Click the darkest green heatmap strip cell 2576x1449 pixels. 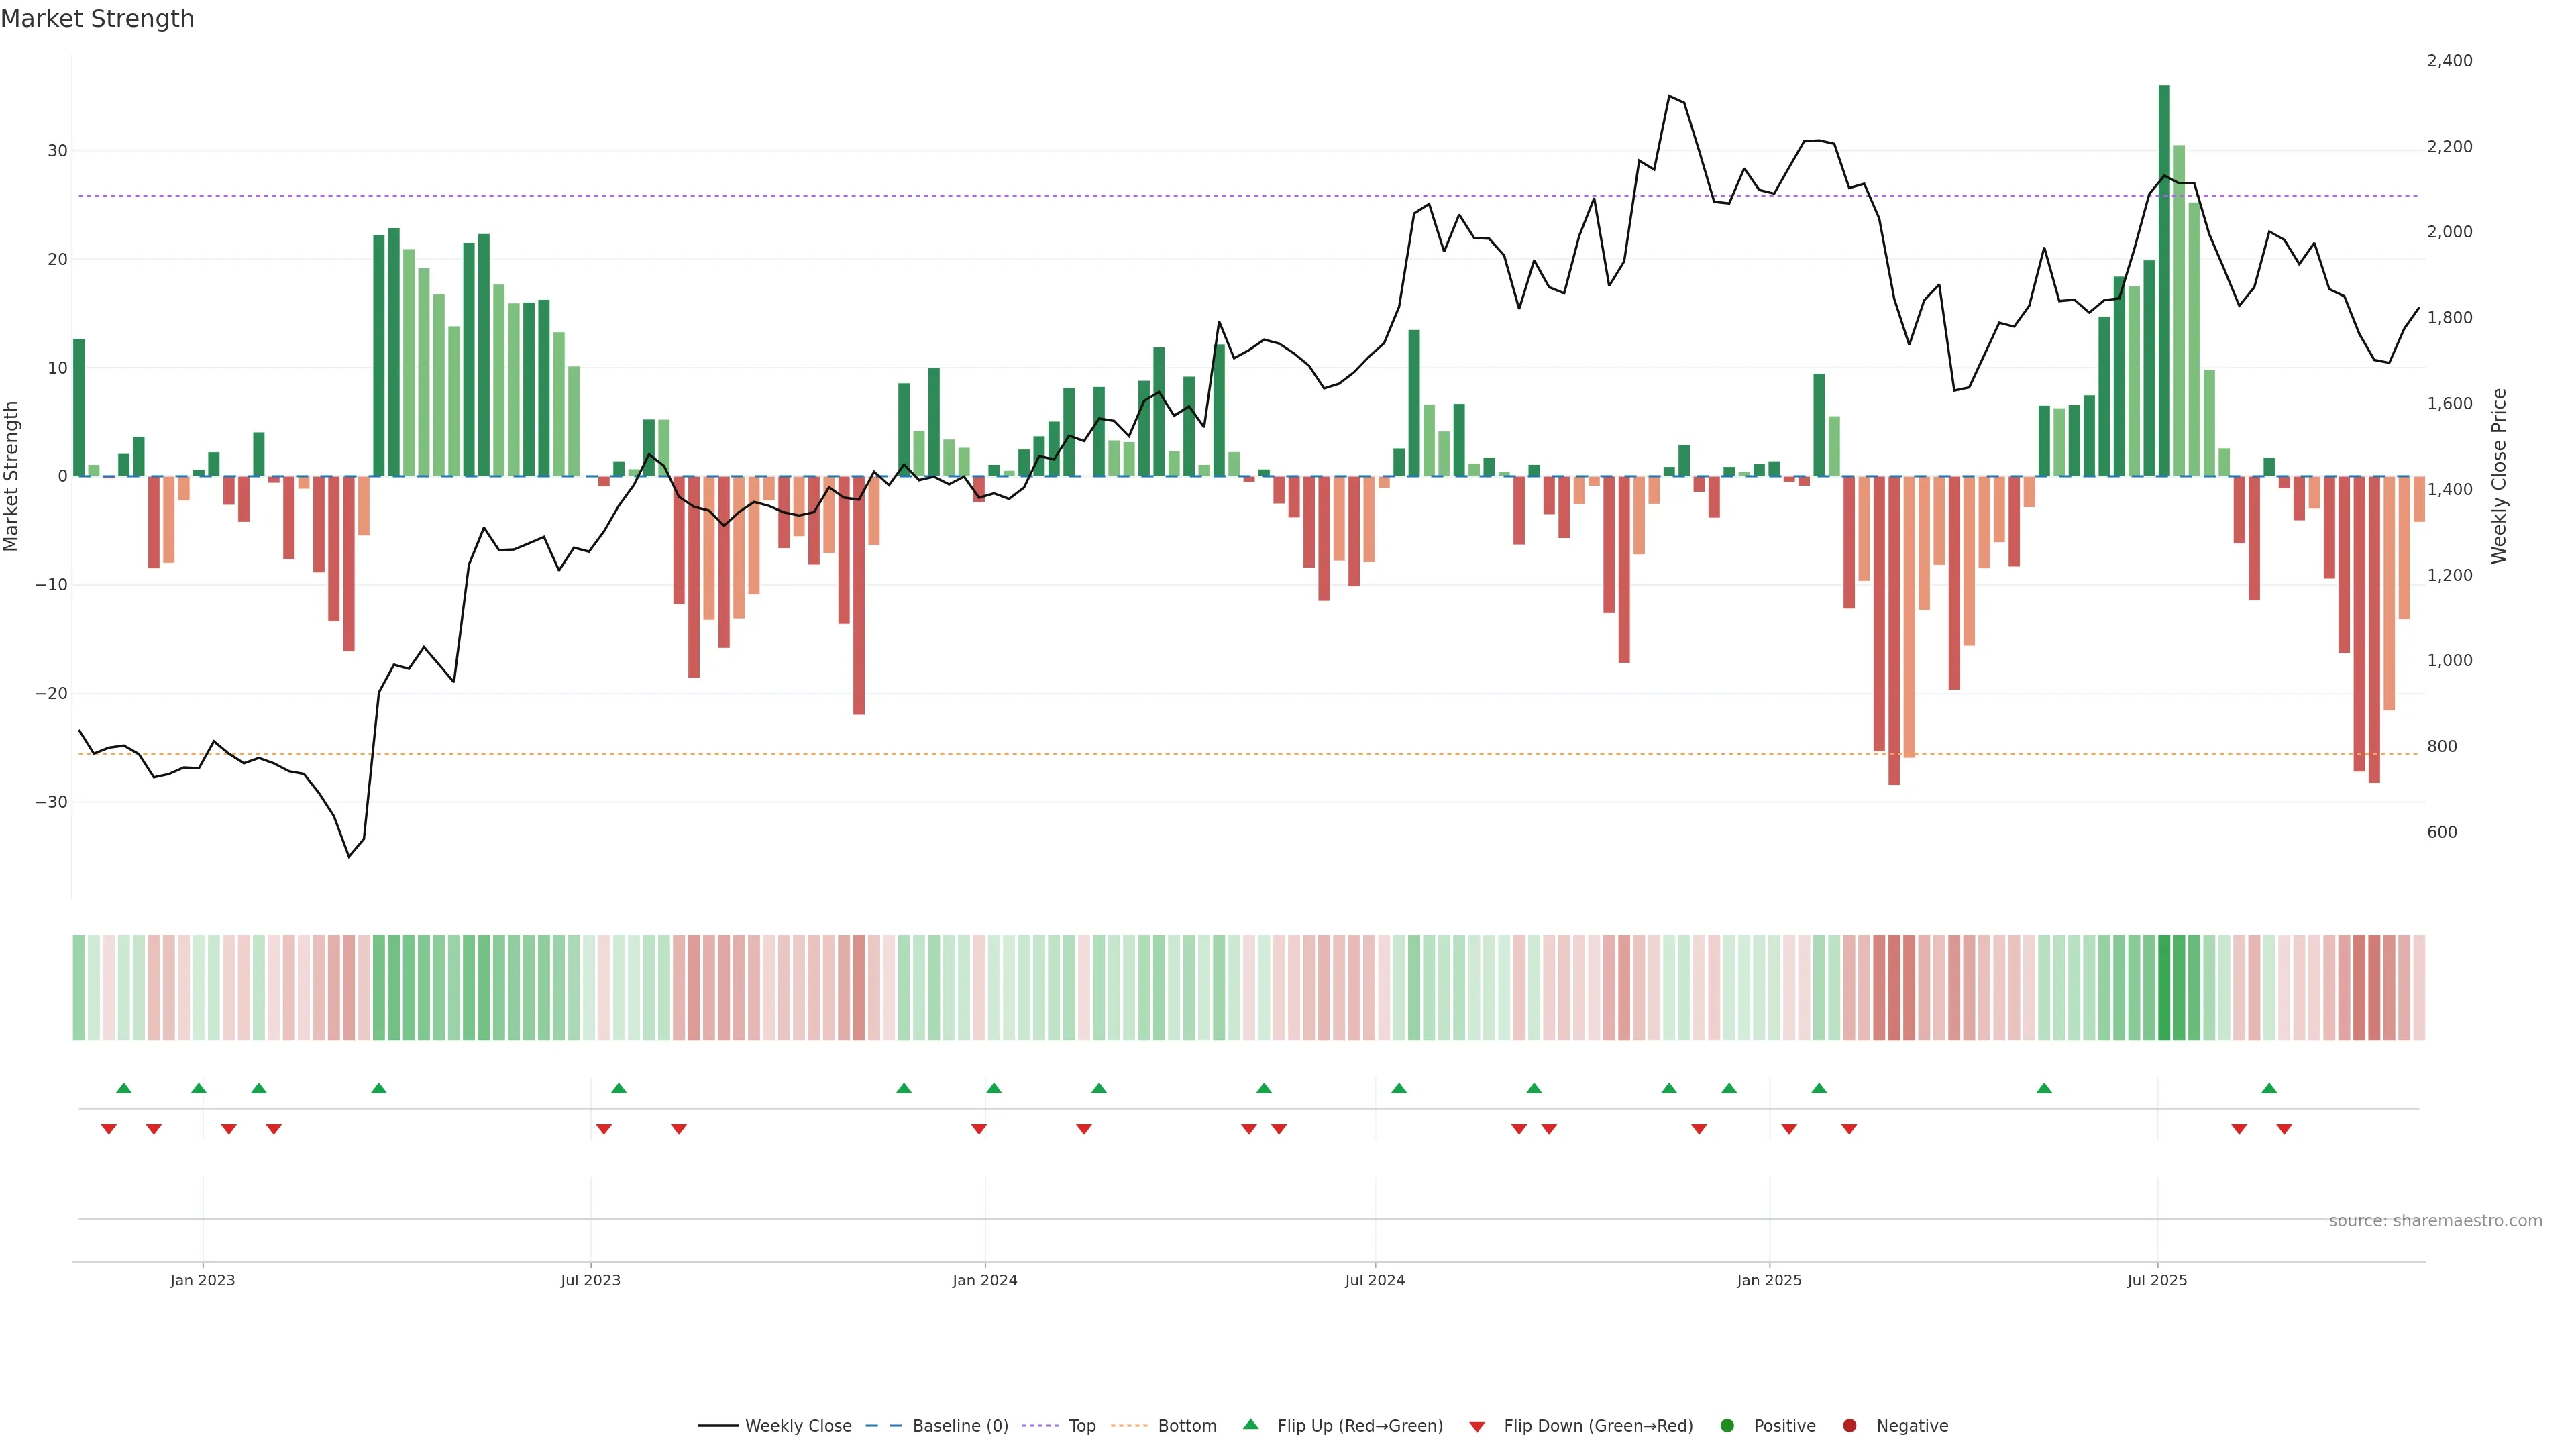(2164, 987)
